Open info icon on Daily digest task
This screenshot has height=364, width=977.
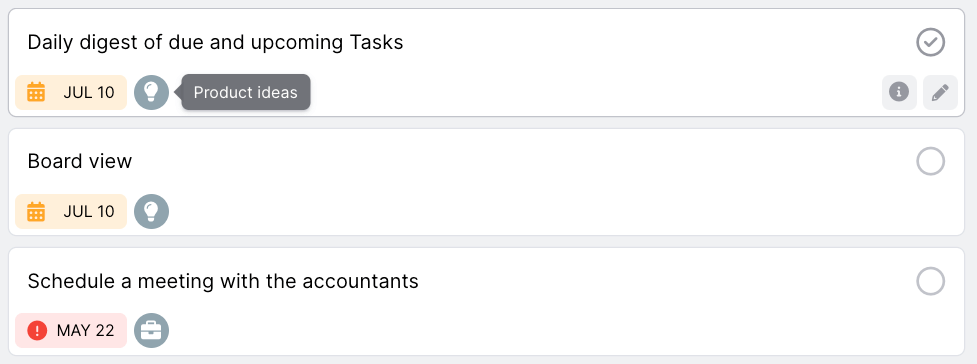898,92
